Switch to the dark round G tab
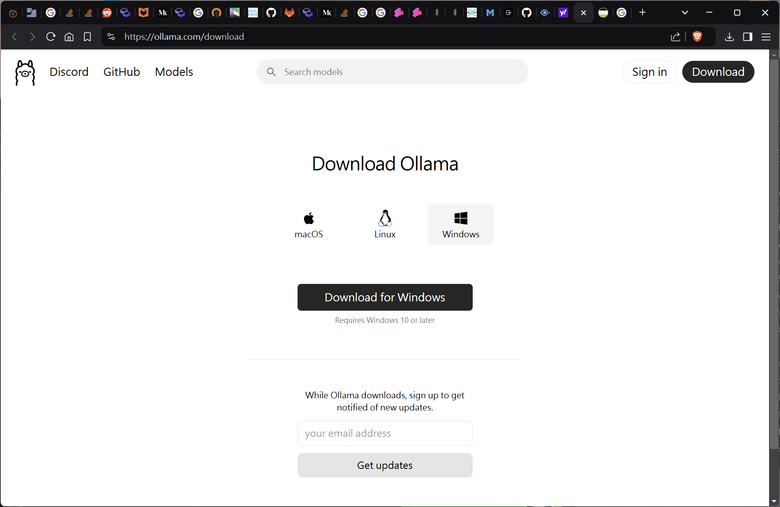Screen dimensions: 780x507 click(508, 13)
